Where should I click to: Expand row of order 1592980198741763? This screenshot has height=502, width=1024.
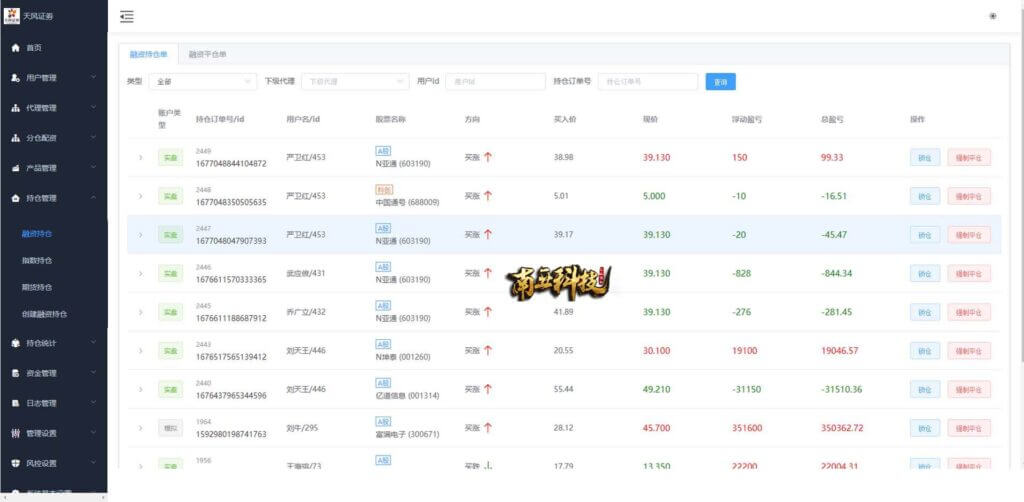tap(140, 428)
